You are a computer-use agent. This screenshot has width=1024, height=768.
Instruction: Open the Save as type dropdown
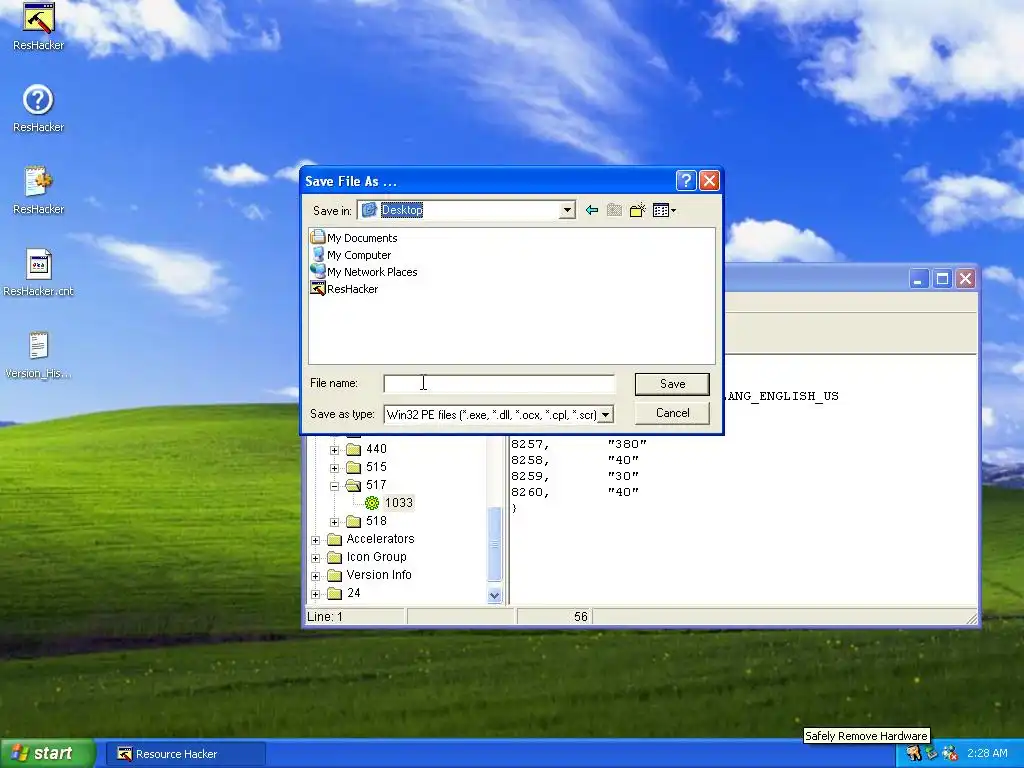[605, 415]
